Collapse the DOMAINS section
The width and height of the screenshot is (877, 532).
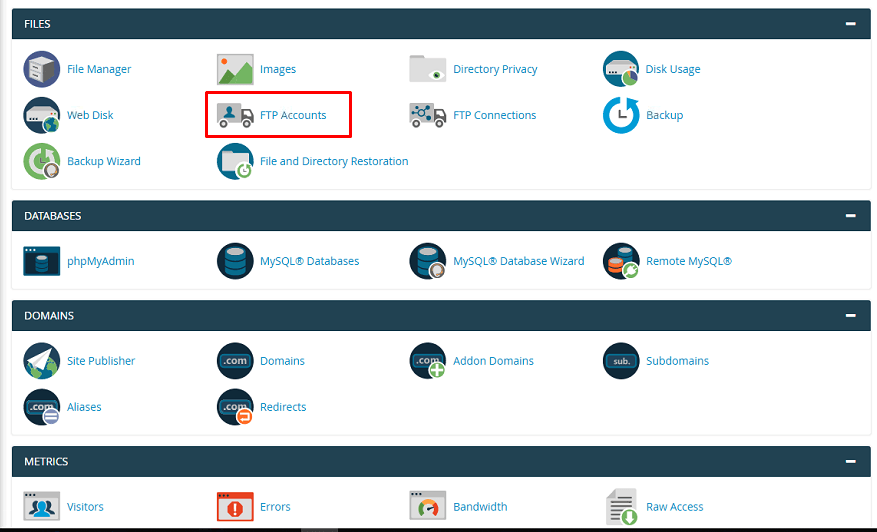(851, 315)
